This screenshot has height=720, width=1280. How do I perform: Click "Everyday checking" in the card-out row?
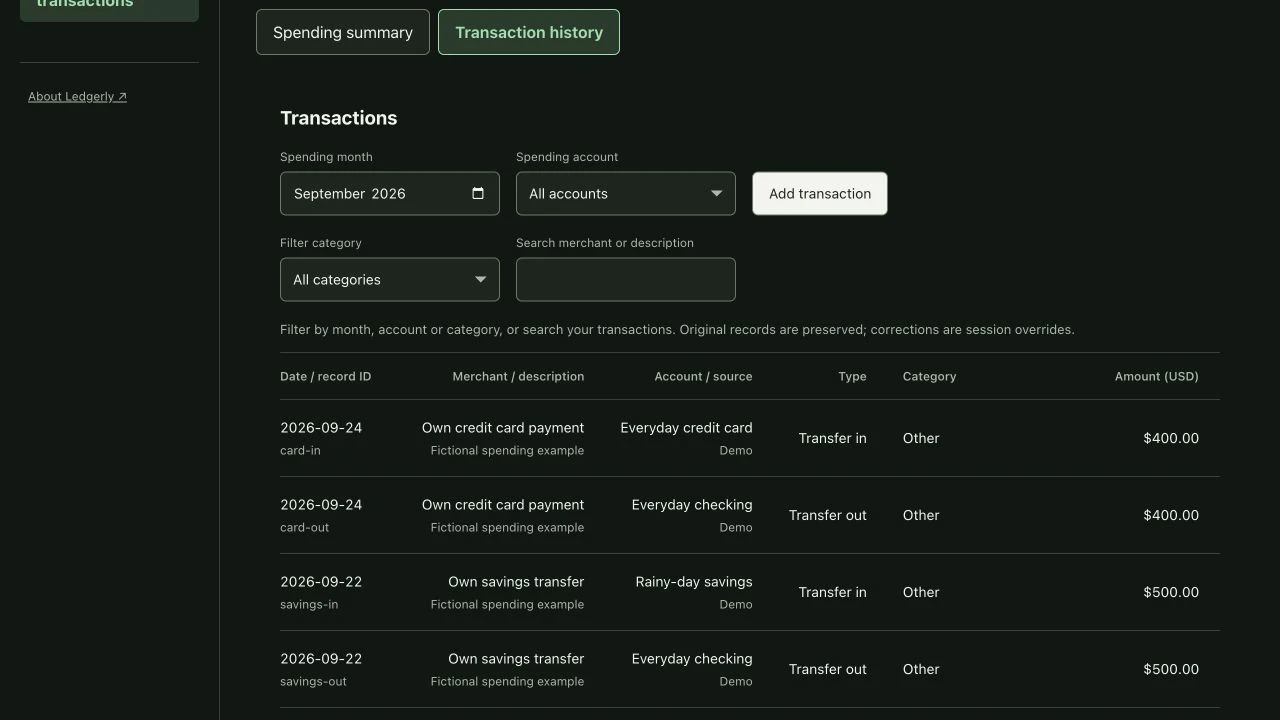coord(692,505)
